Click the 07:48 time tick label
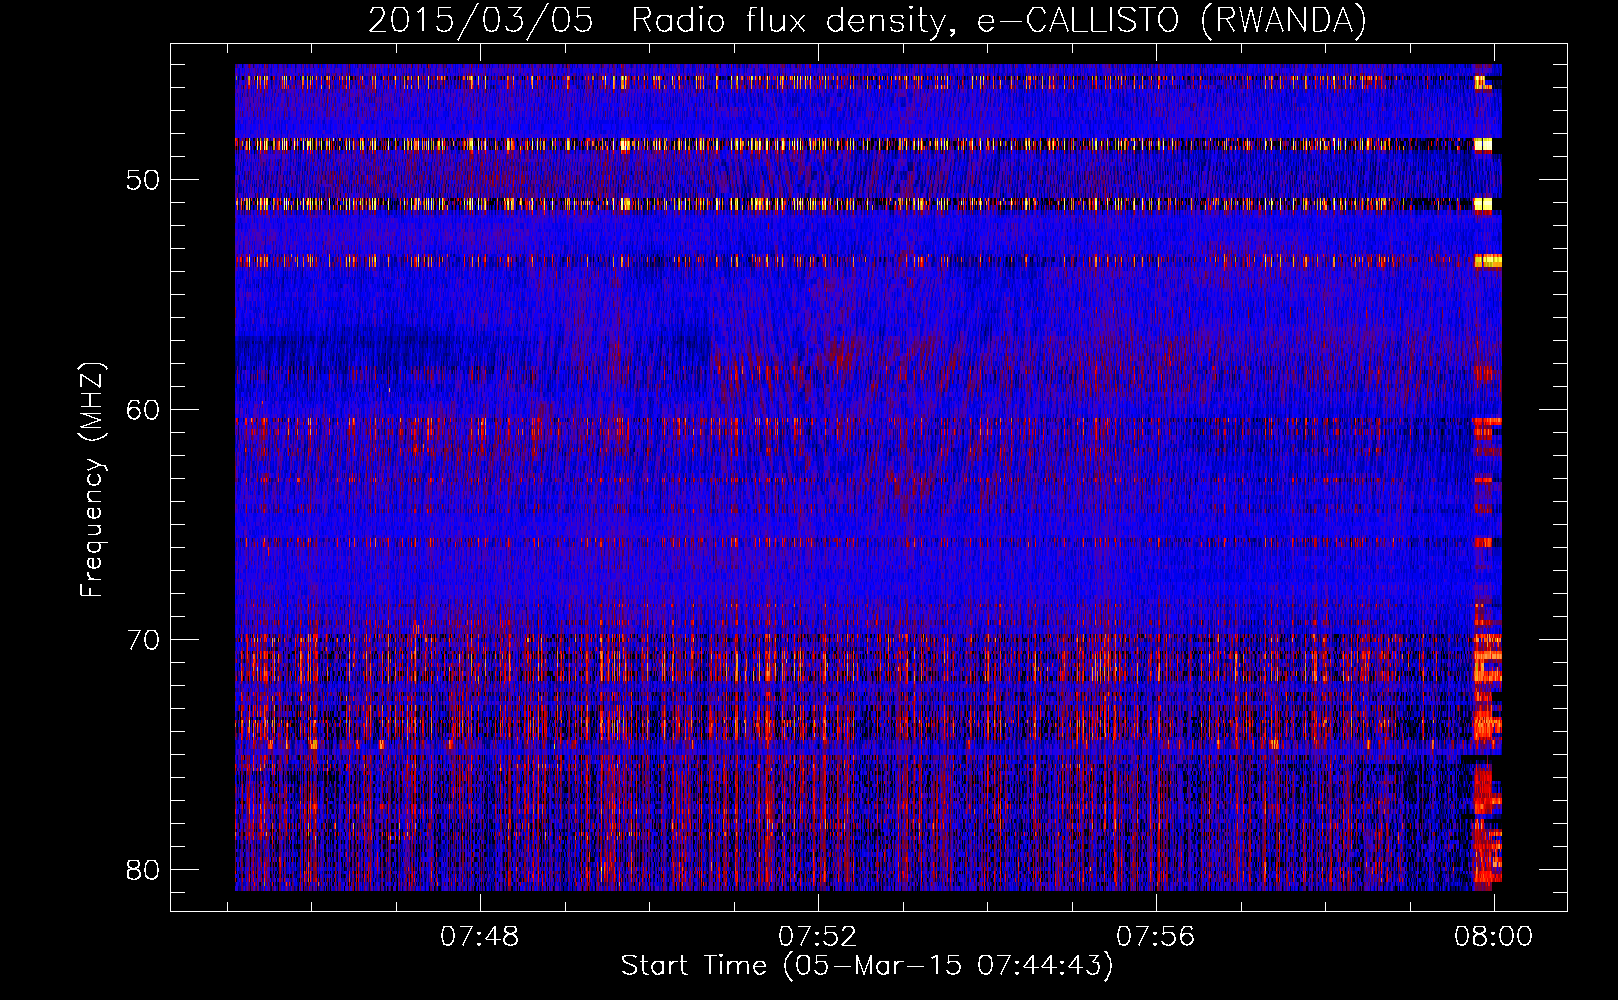This screenshot has height=1000, width=1618. click(480, 936)
